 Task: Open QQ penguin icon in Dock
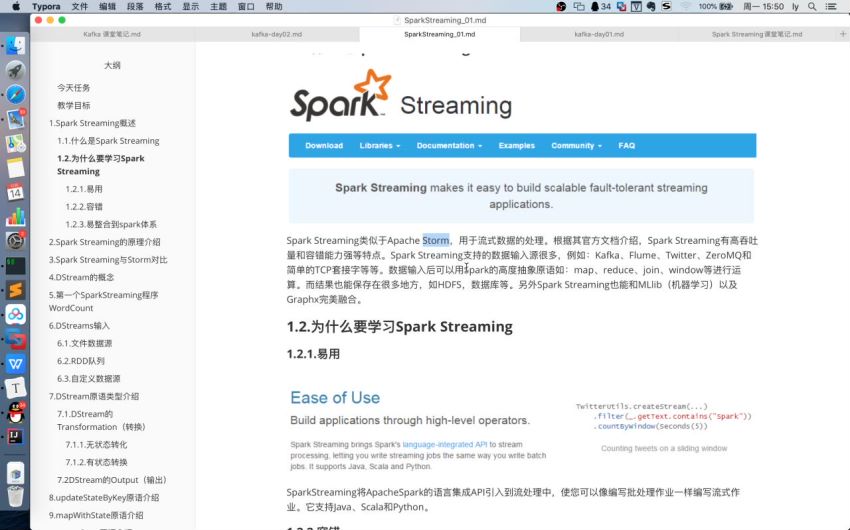(15, 413)
